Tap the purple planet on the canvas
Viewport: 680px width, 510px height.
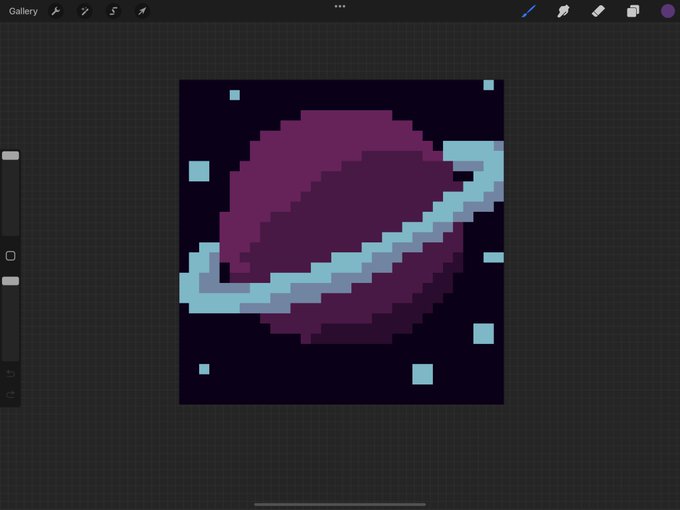(343, 226)
